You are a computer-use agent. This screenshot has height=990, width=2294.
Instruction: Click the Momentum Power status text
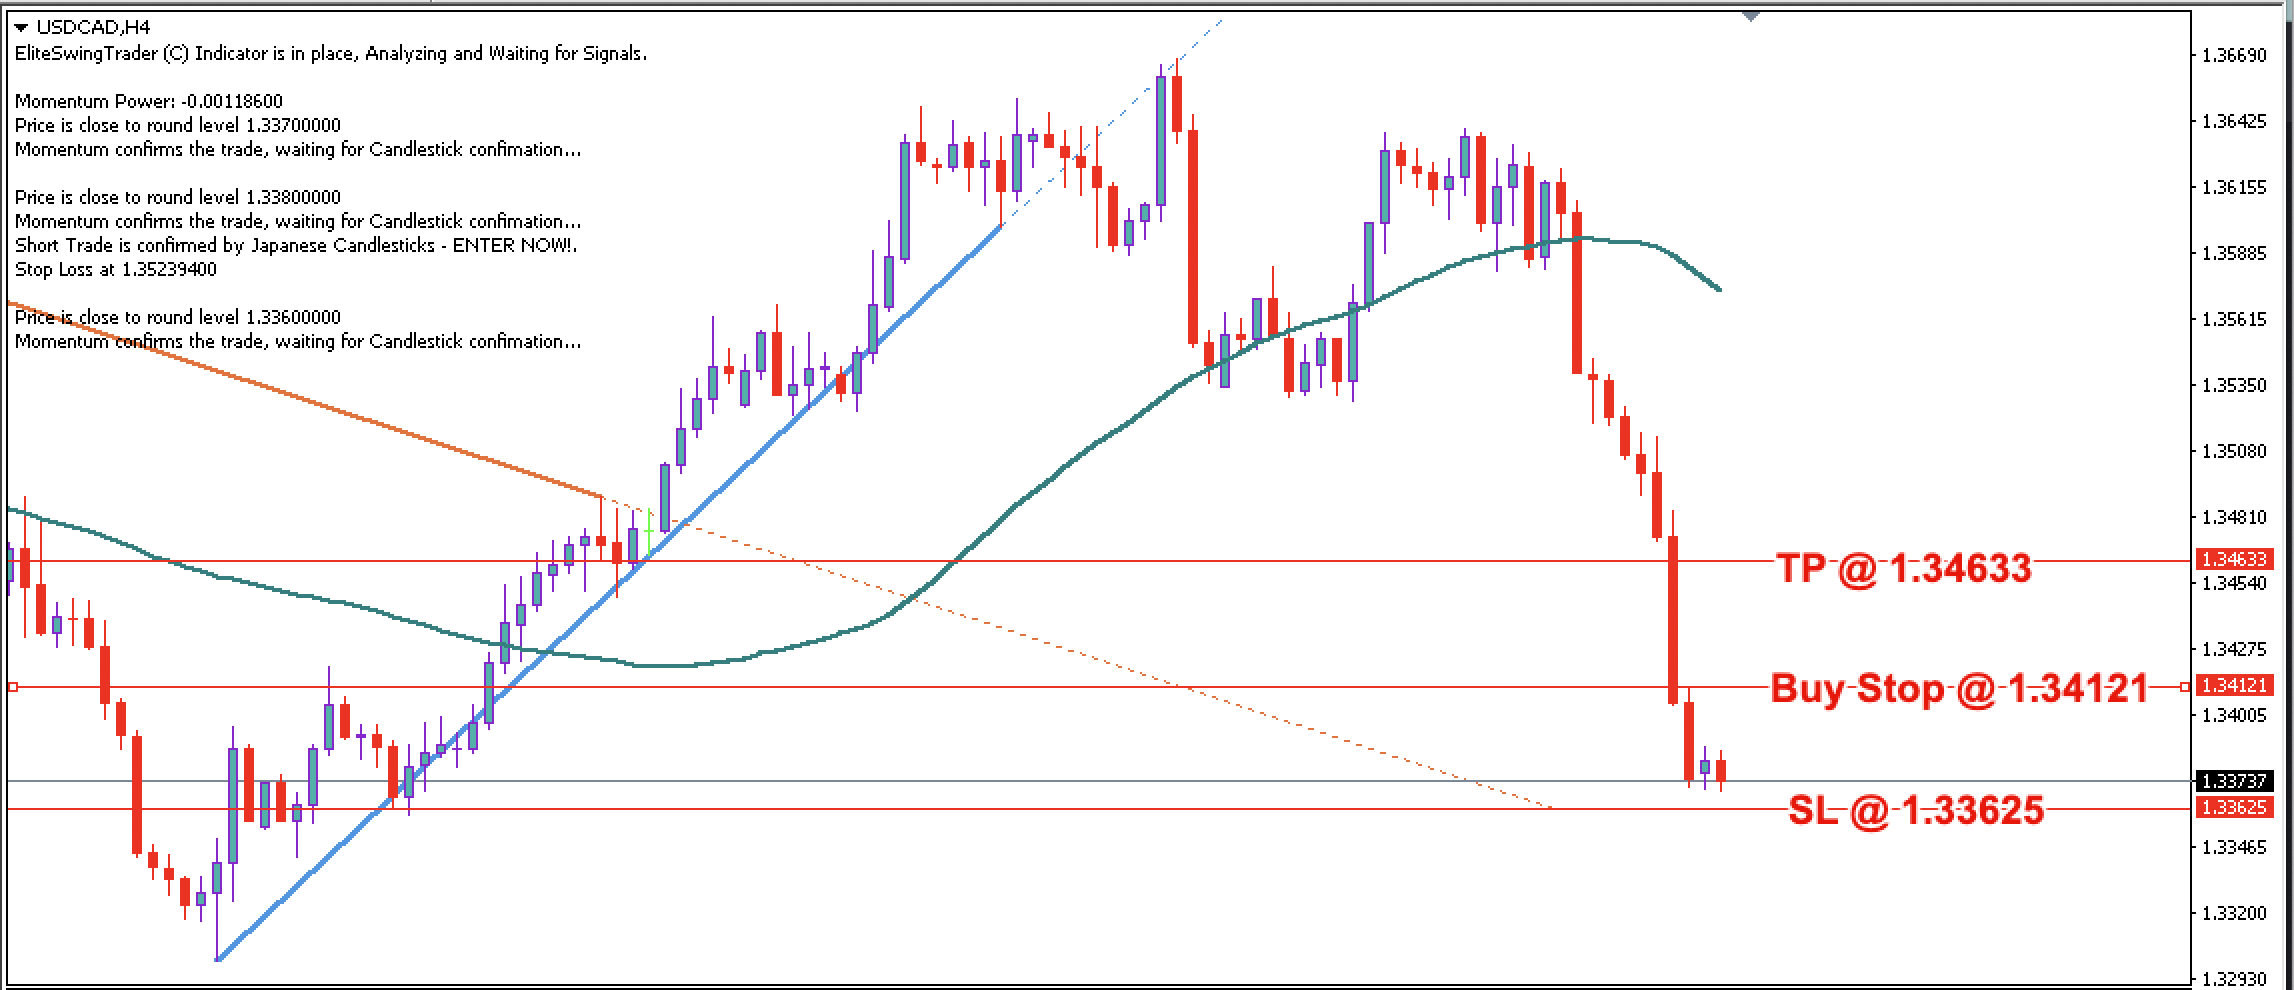pyautogui.click(x=145, y=101)
